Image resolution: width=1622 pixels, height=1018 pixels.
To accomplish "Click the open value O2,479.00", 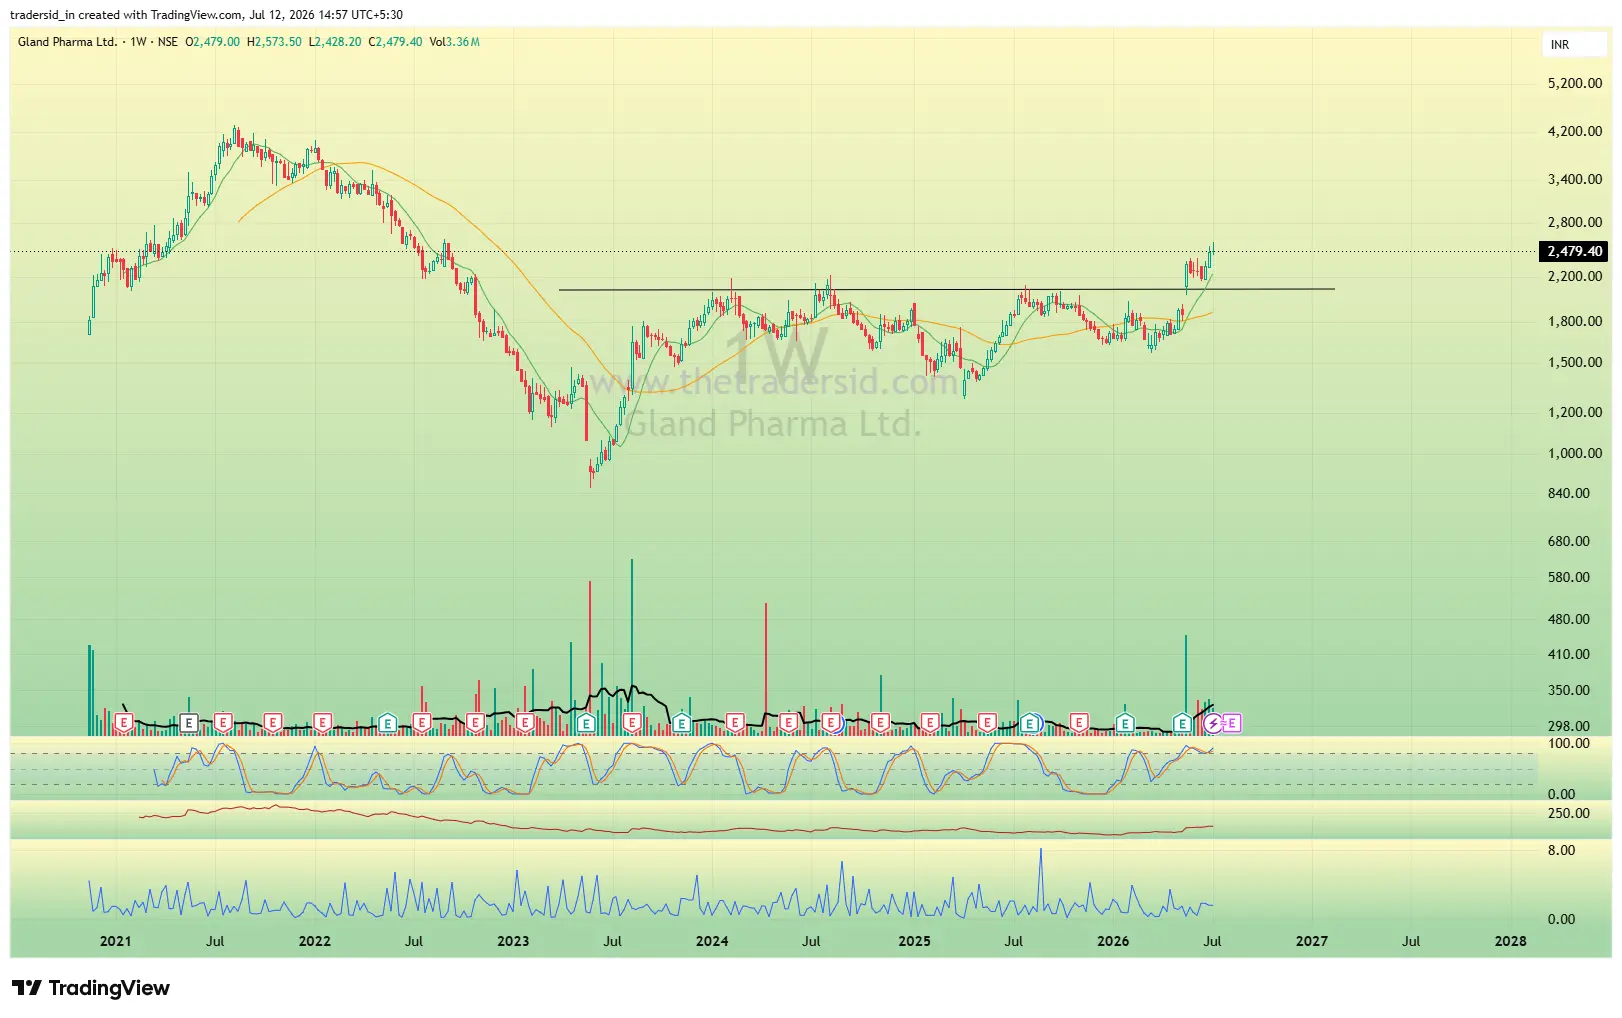I will 213,42.
